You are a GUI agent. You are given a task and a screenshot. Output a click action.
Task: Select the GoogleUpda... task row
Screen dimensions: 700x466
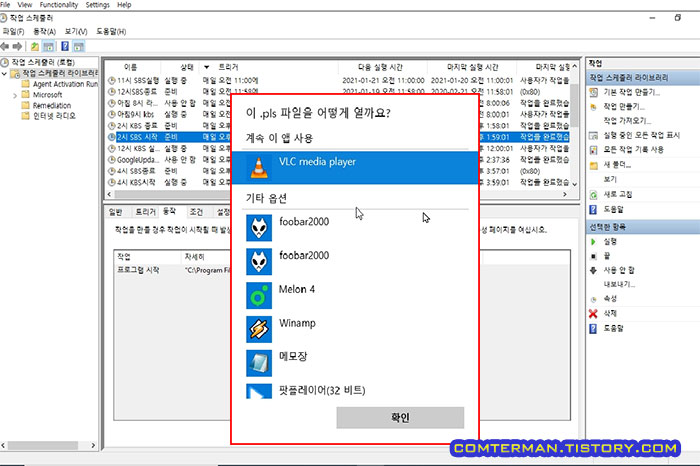pyautogui.click(x=338, y=159)
